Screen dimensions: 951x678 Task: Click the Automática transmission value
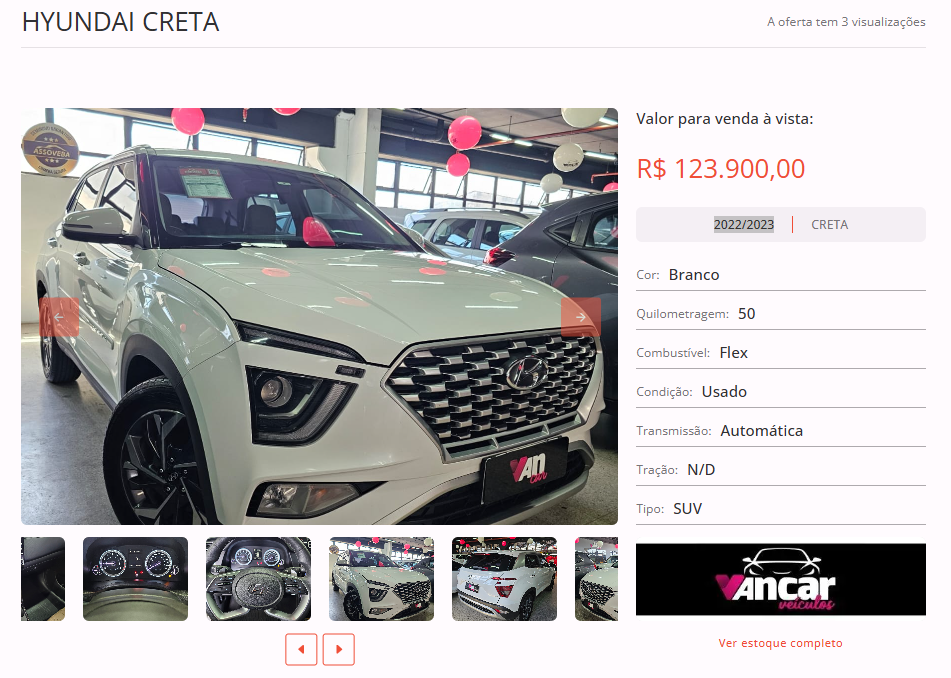click(762, 431)
